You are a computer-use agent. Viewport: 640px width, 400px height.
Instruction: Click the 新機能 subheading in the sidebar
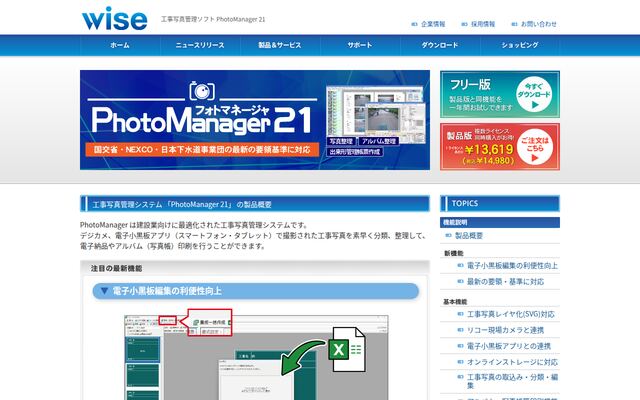tap(453, 253)
